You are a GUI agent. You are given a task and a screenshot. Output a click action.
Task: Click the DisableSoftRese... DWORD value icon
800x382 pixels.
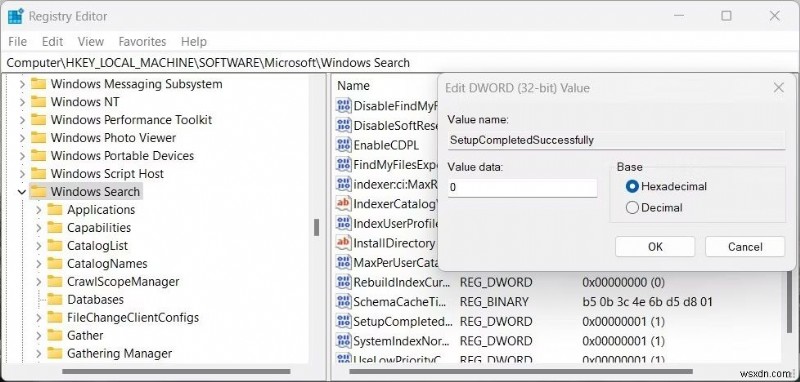pyautogui.click(x=344, y=125)
